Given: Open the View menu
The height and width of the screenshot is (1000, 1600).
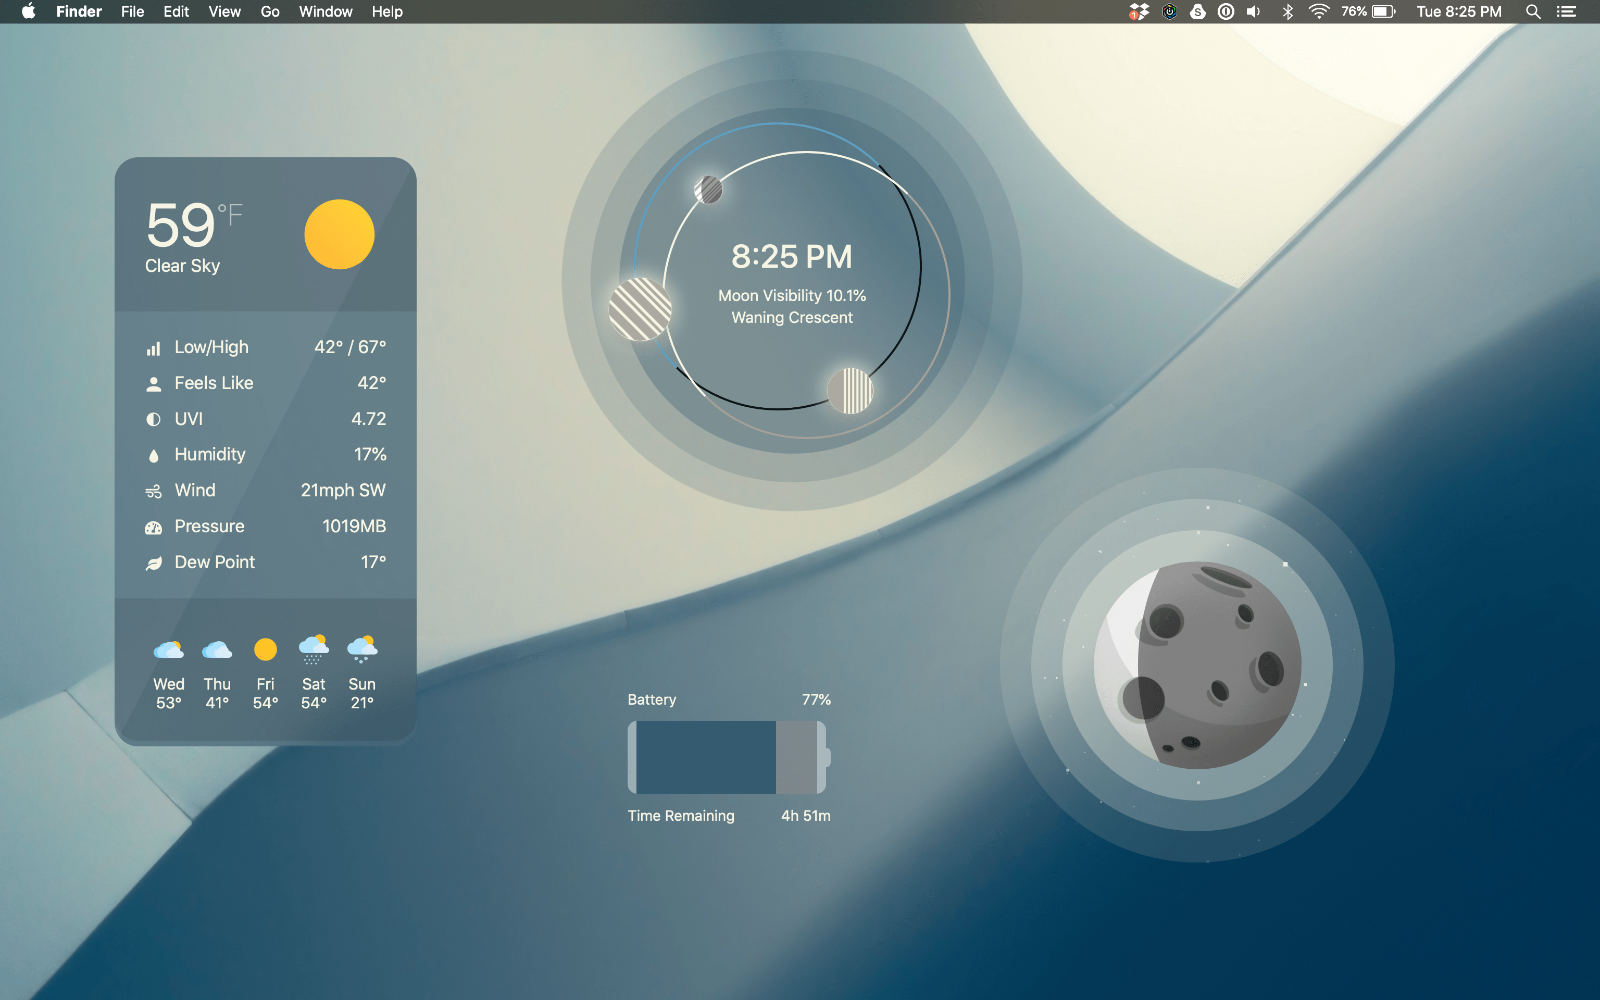Looking at the screenshot, I should click(224, 12).
